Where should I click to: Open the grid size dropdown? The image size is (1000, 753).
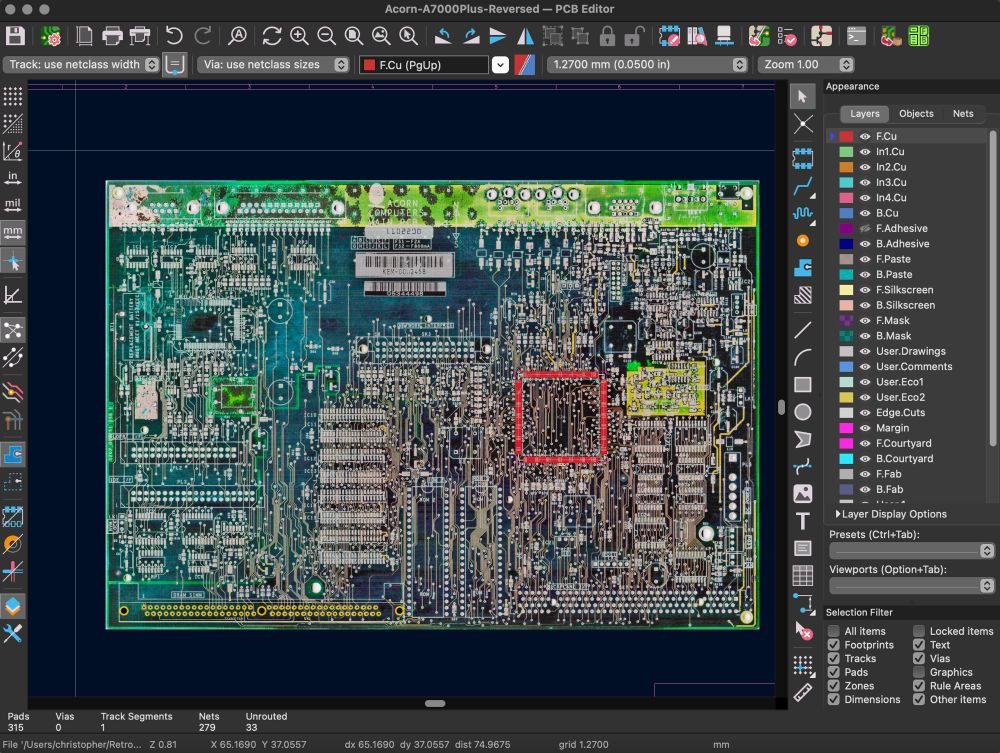[x=647, y=64]
